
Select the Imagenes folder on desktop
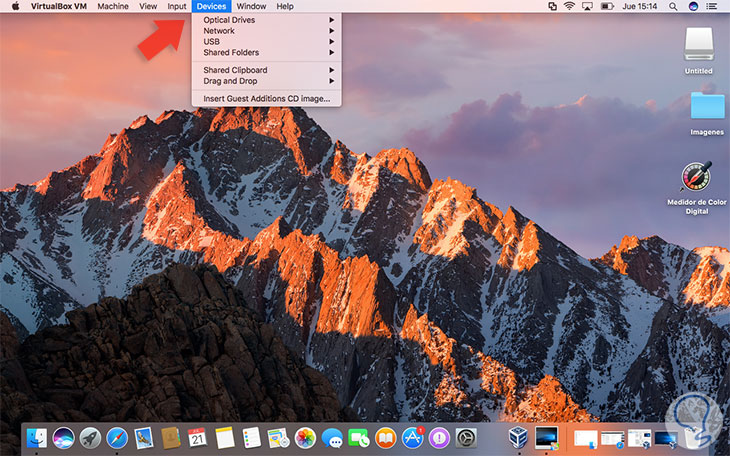[706, 106]
